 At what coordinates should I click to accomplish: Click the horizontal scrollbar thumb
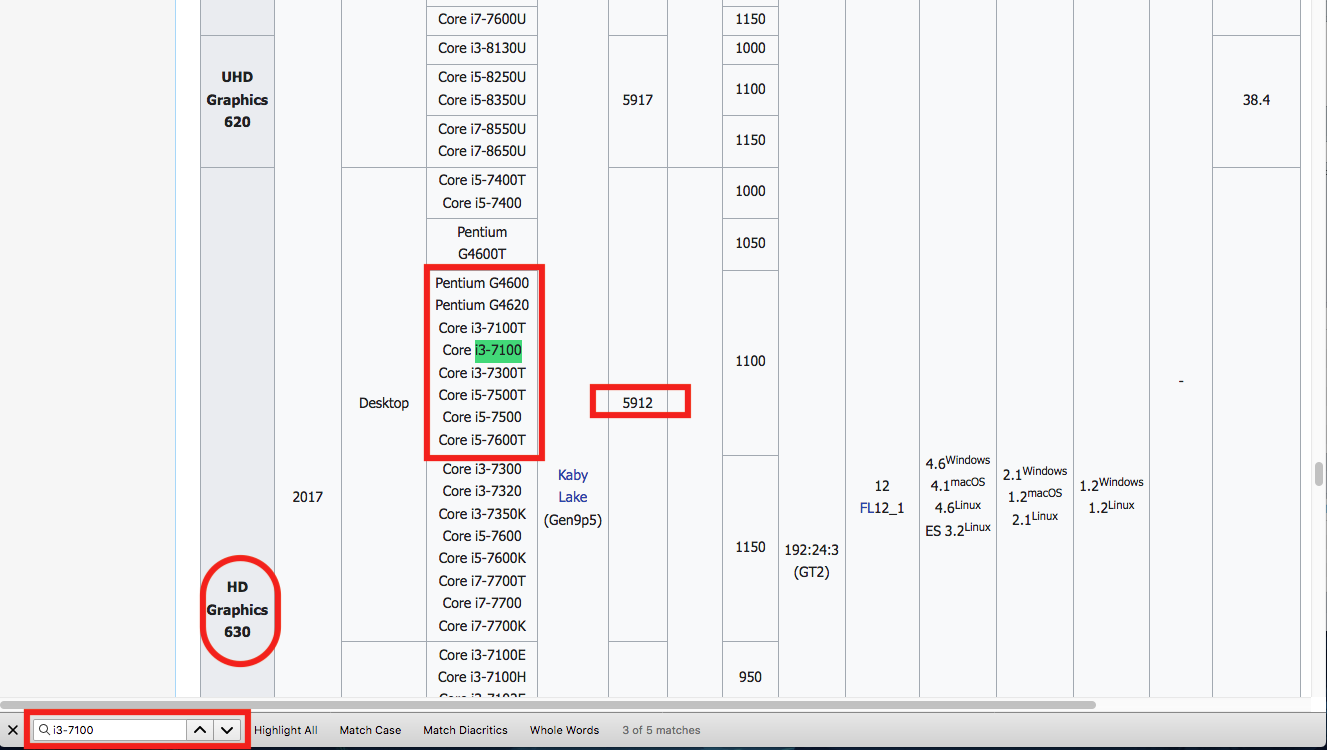click(x=550, y=705)
